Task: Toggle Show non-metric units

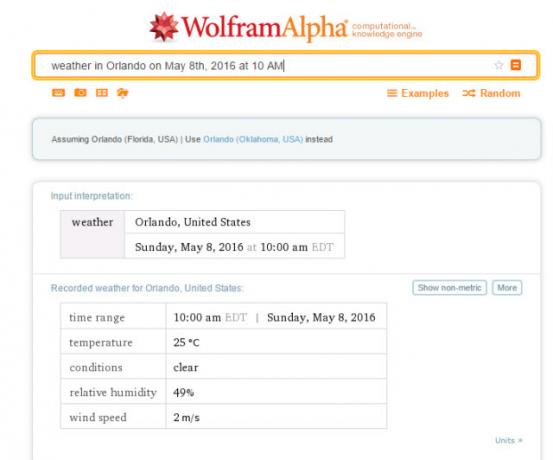Action: [449, 288]
